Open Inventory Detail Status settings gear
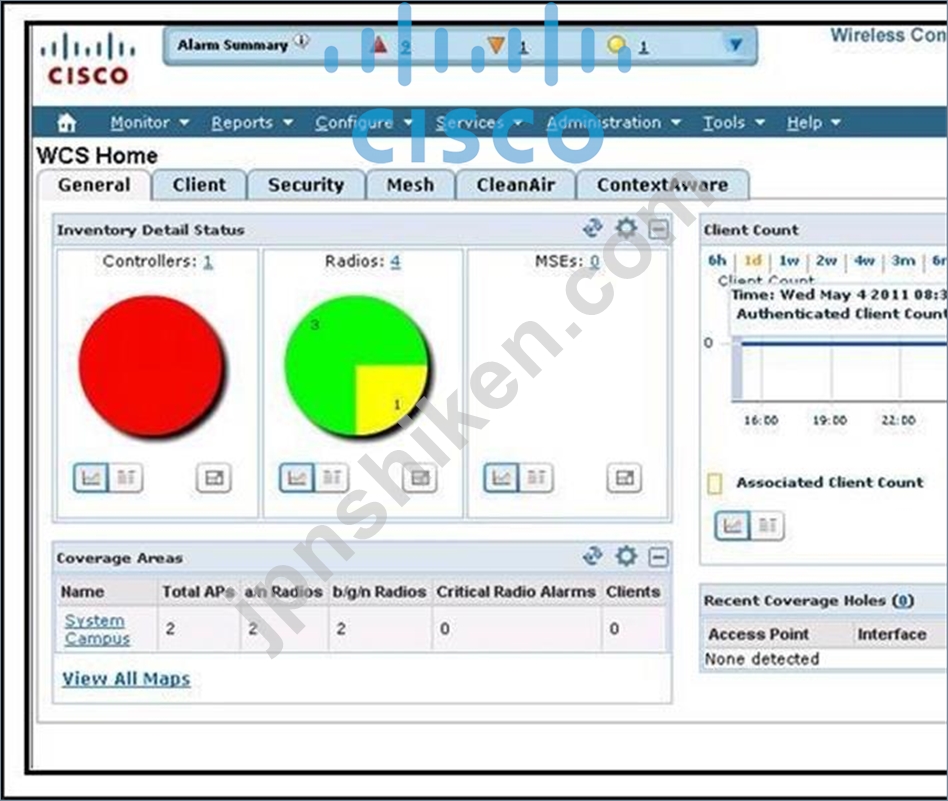This screenshot has height=801, width=948. click(x=626, y=229)
